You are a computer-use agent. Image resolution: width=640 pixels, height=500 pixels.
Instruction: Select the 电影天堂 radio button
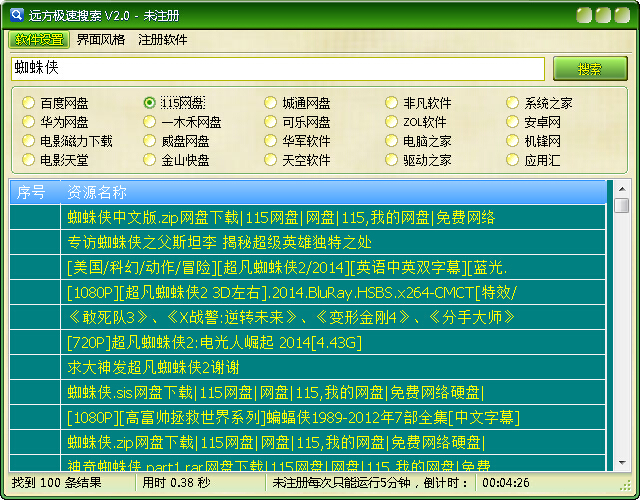point(28,160)
